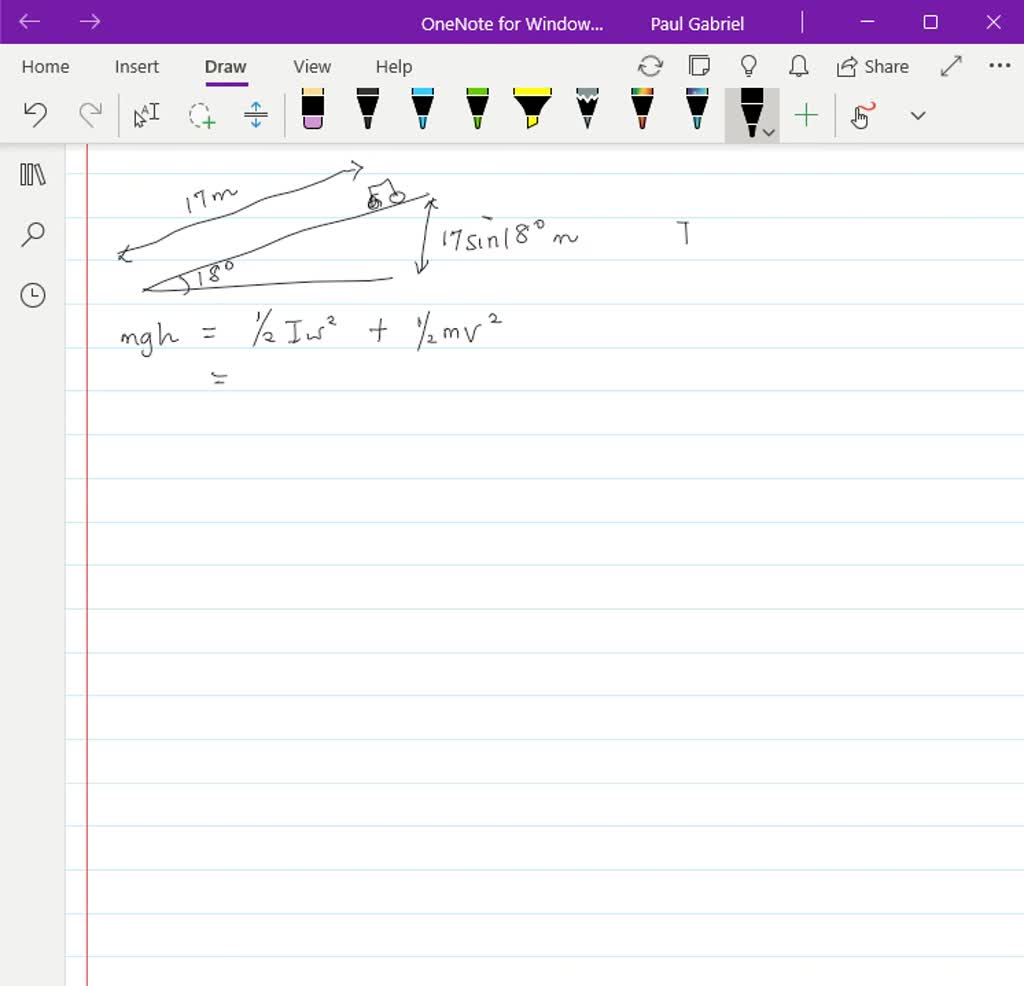Click the Share button

873,67
